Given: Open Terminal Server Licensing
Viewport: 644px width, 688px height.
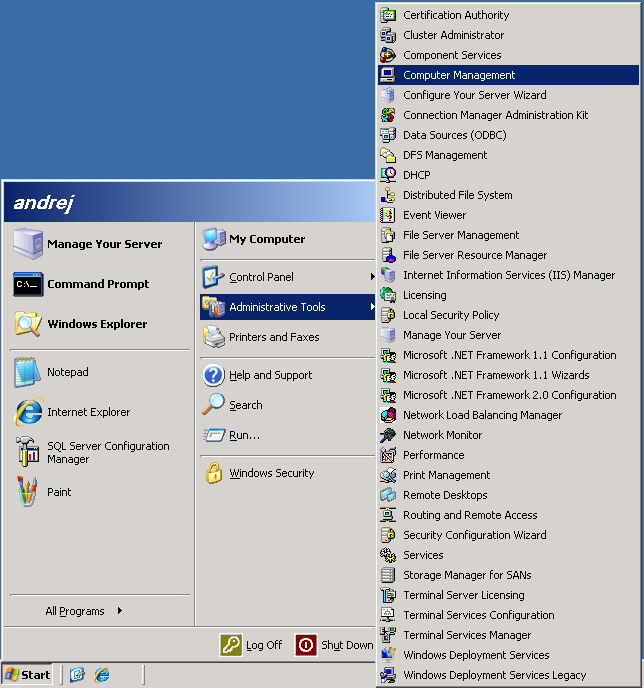Looking at the screenshot, I should point(508,595).
